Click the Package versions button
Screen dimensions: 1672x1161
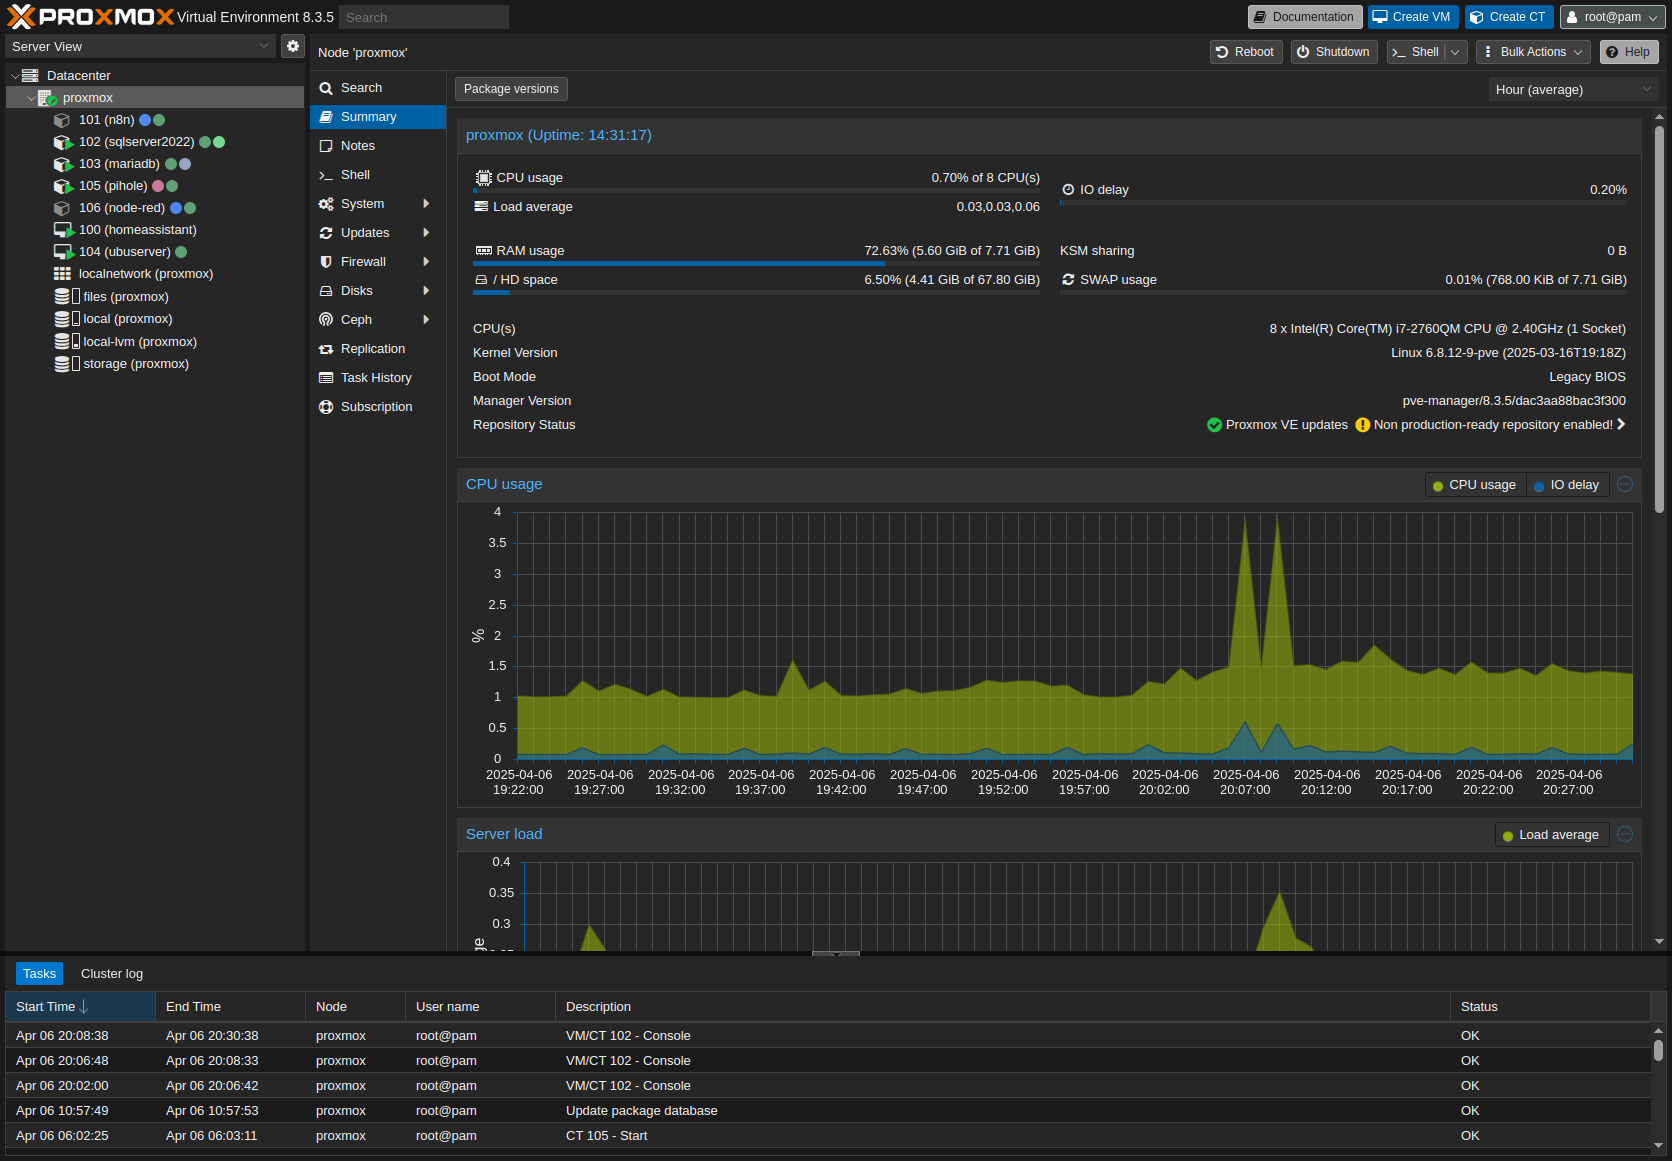tap(510, 88)
